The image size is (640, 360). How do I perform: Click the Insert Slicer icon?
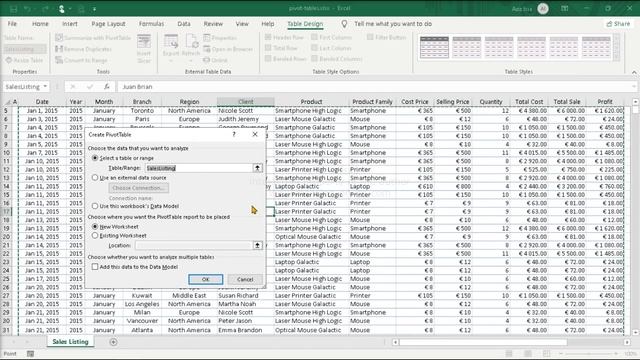(x=144, y=42)
